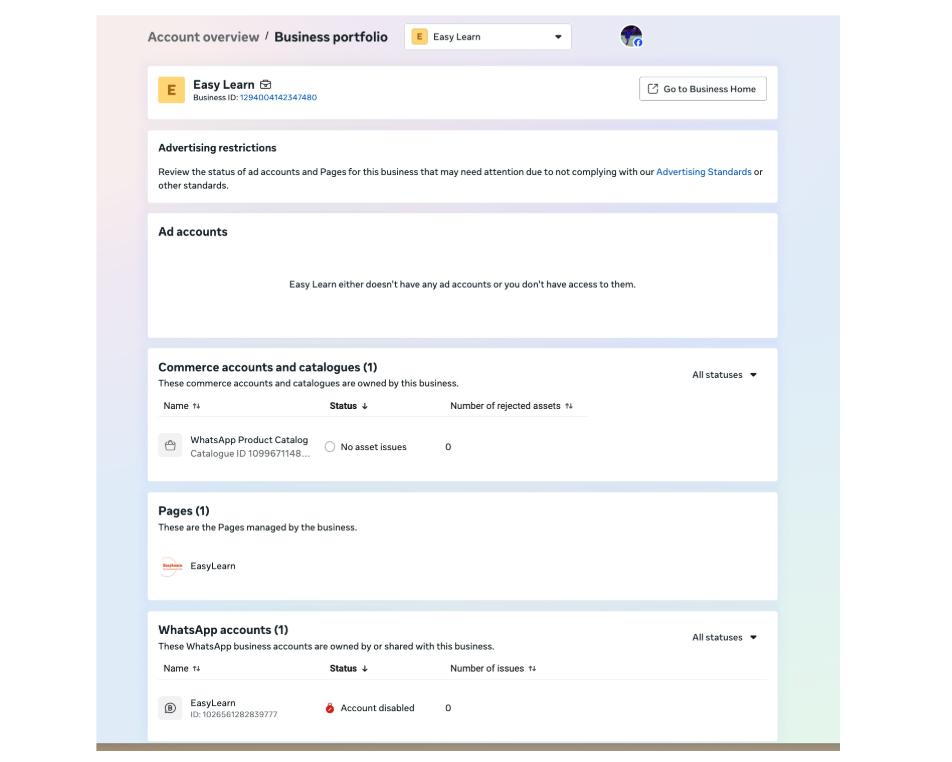Click the No asset issues text
The width and height of the screenshot is (952, 762).
(x=373, y=447)
